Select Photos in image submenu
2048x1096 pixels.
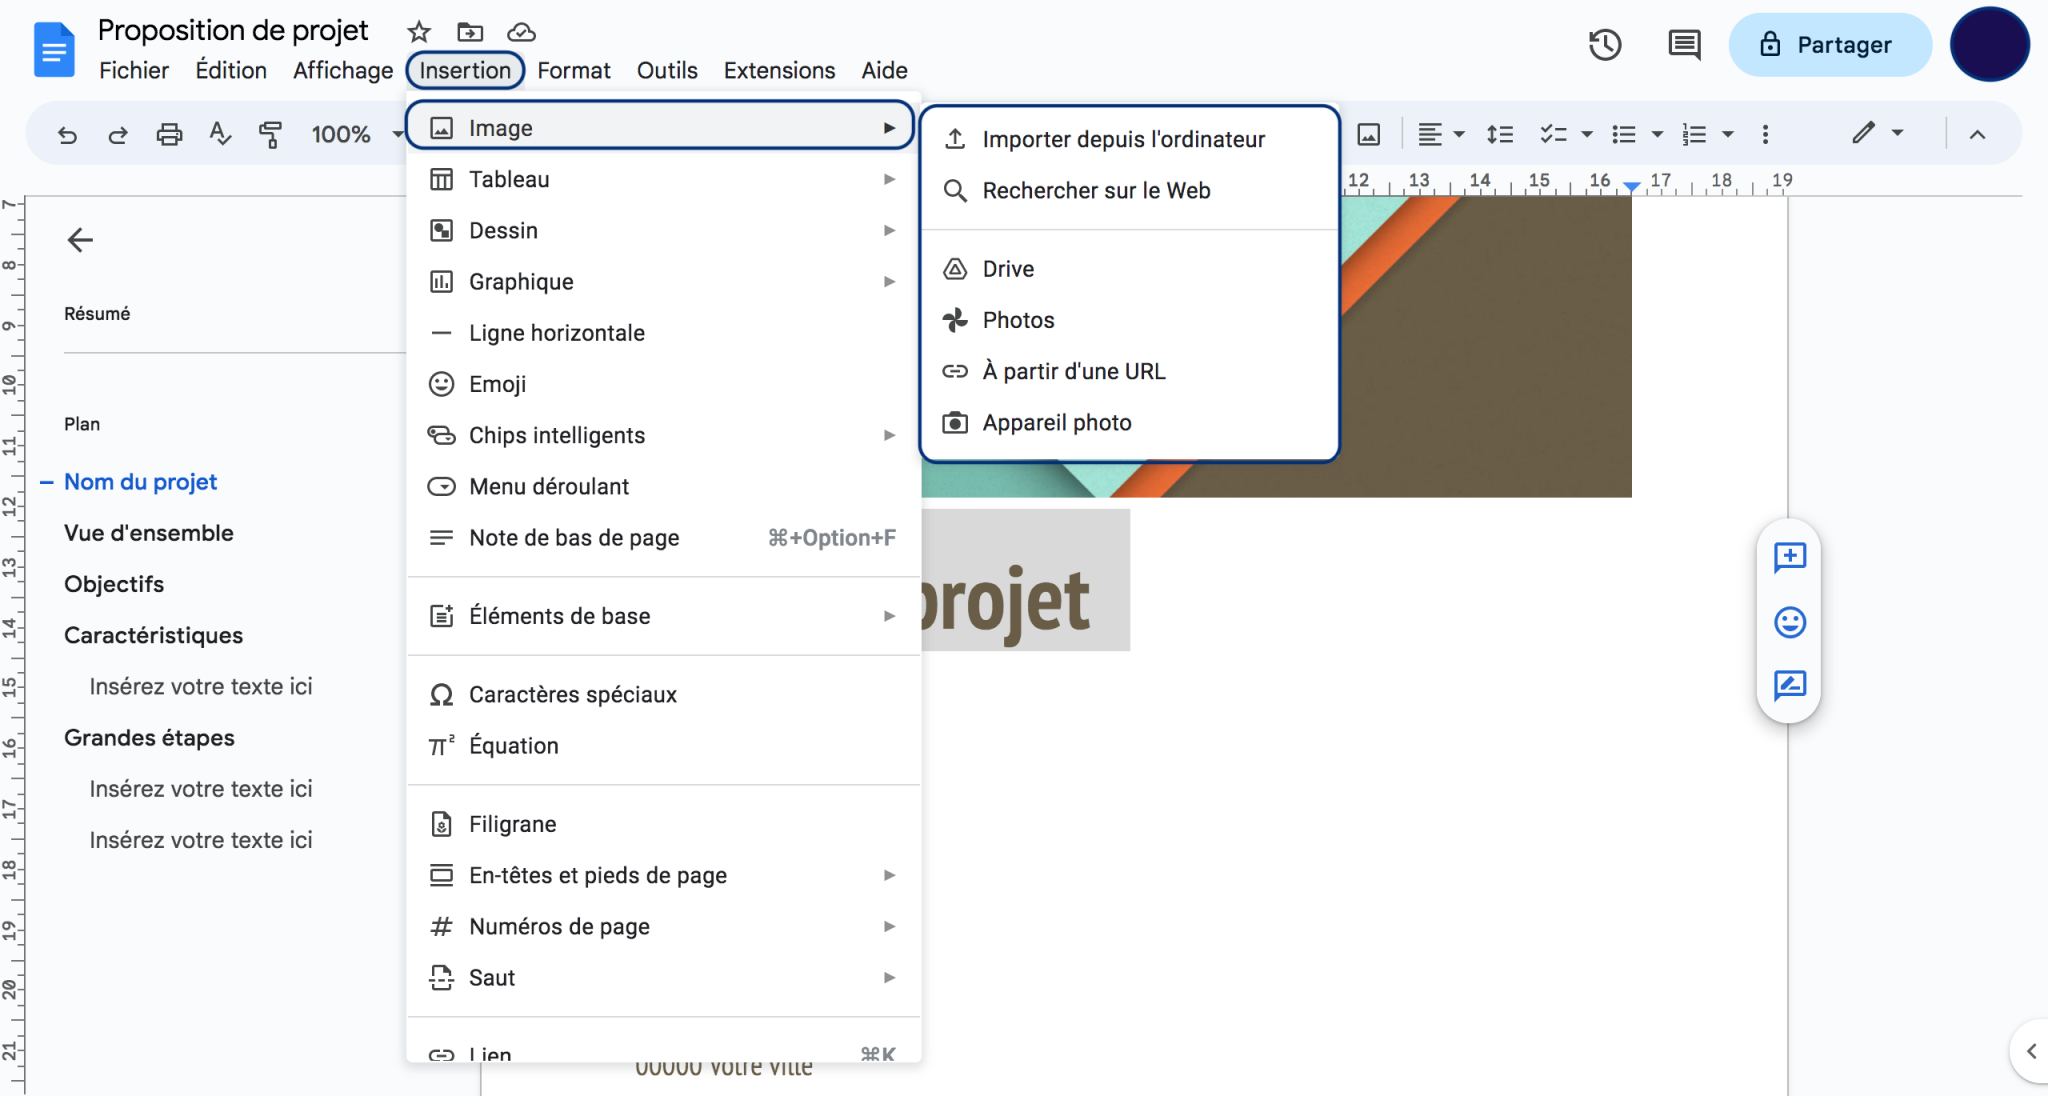[x=1129, y=320]
